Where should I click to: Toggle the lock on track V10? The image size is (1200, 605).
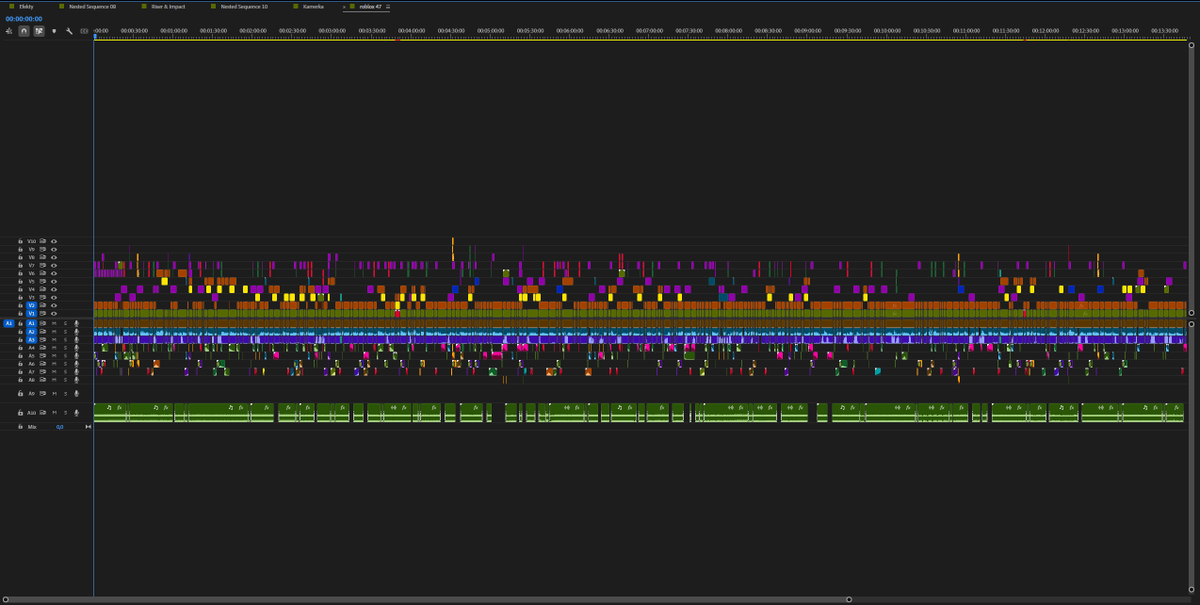click(x=20, y=241)
